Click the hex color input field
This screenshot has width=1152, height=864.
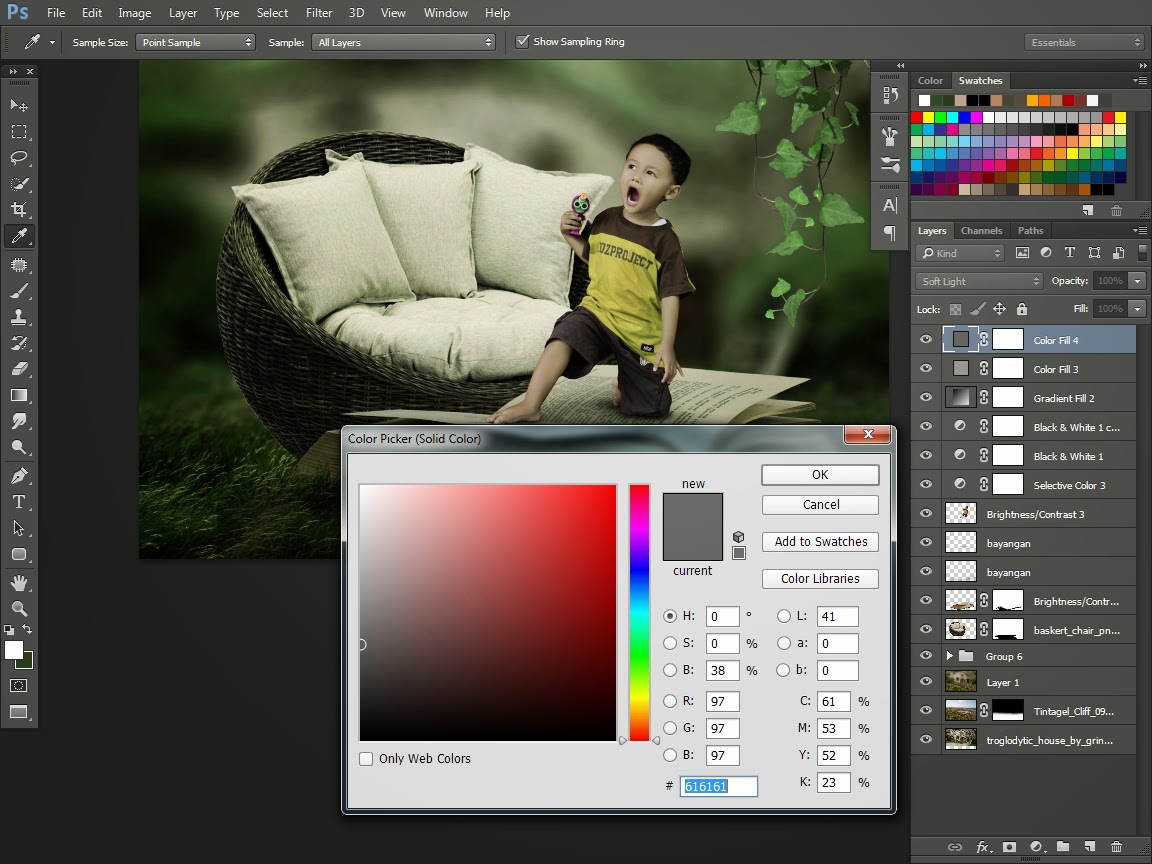pos(718,786)
